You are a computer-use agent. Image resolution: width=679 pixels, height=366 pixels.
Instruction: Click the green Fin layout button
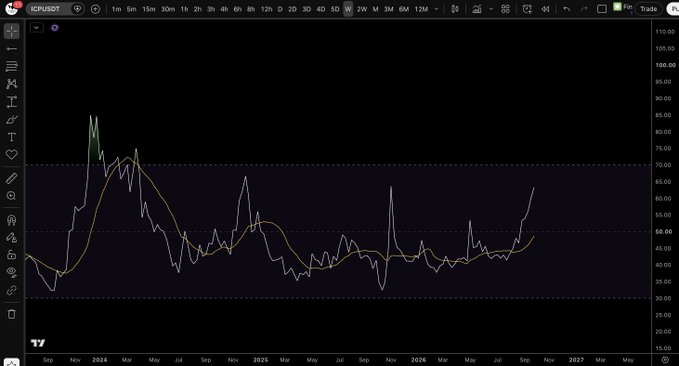click(623, 7)
